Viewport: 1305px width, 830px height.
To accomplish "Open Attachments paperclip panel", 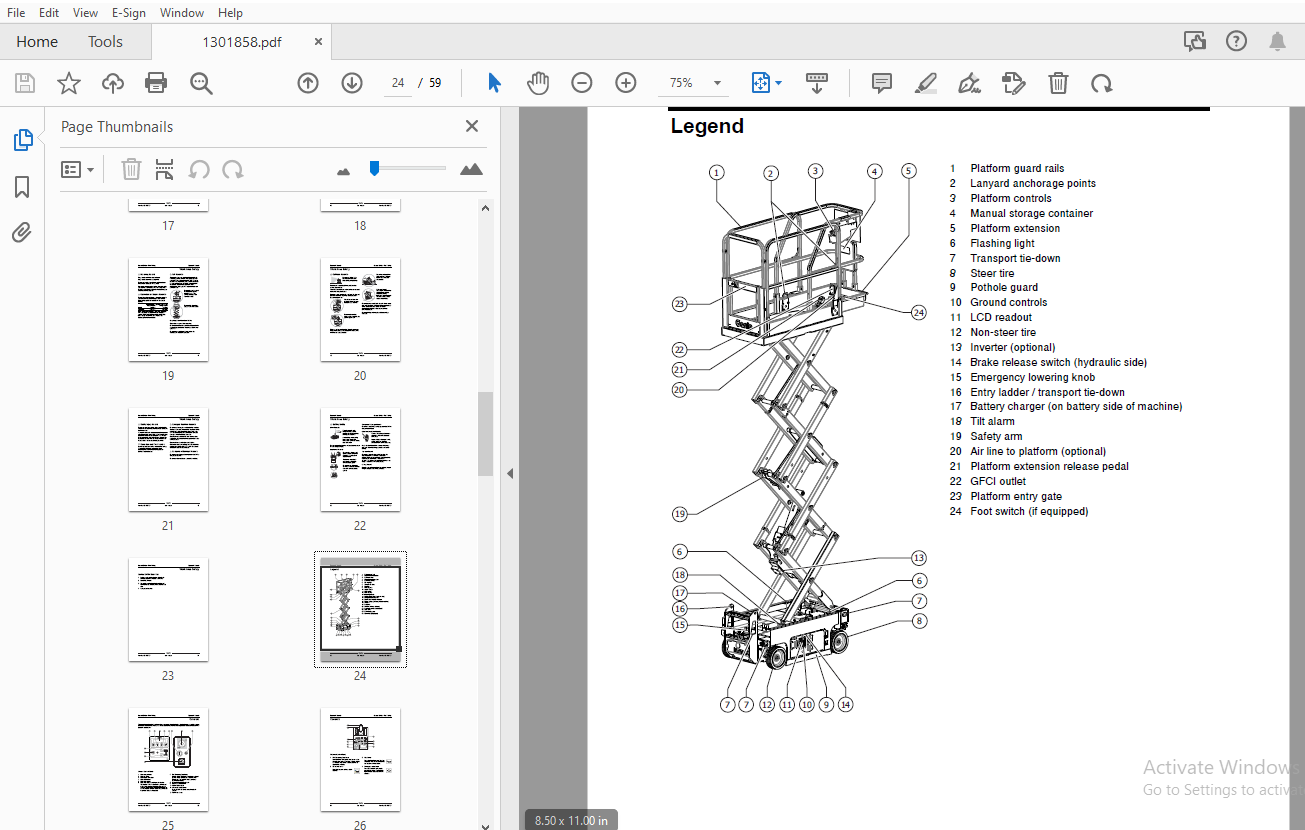I will (x=22, y=233).
